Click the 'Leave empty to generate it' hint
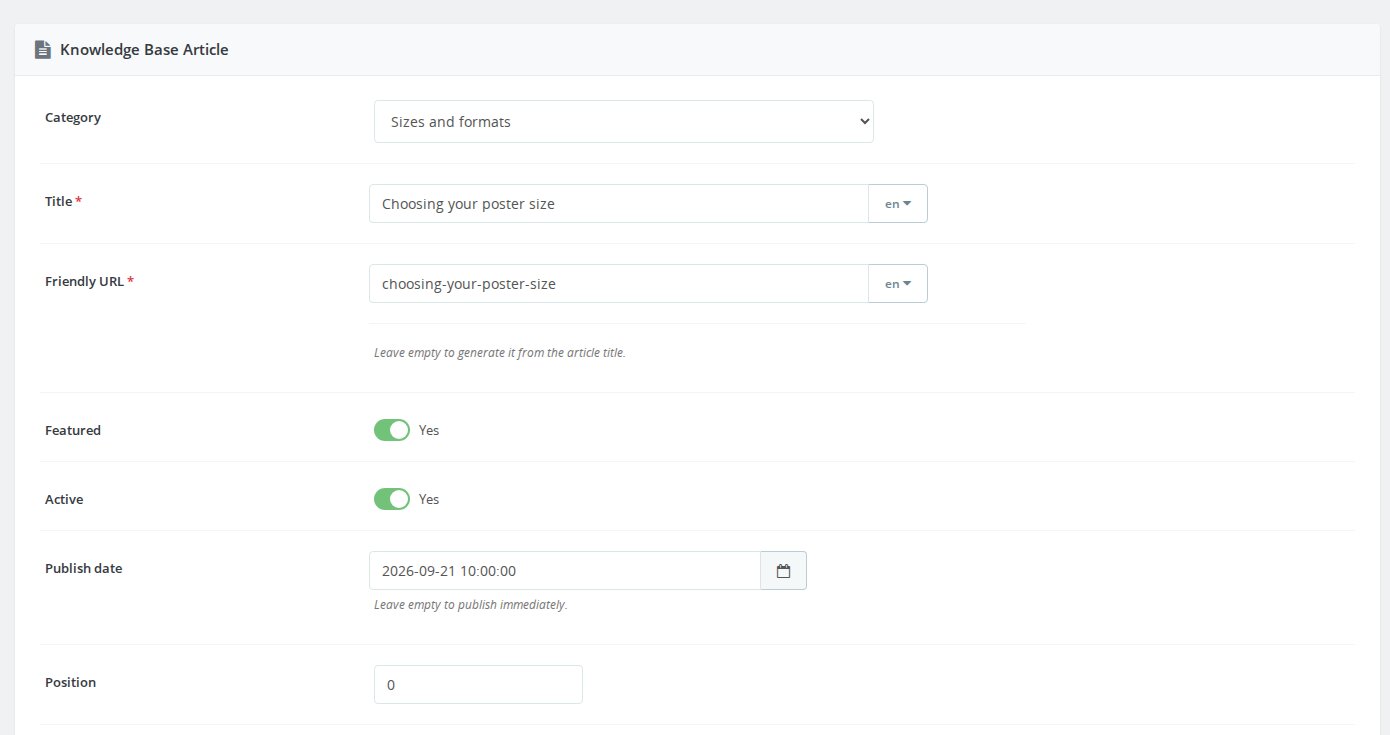 [x=500, y=353]
